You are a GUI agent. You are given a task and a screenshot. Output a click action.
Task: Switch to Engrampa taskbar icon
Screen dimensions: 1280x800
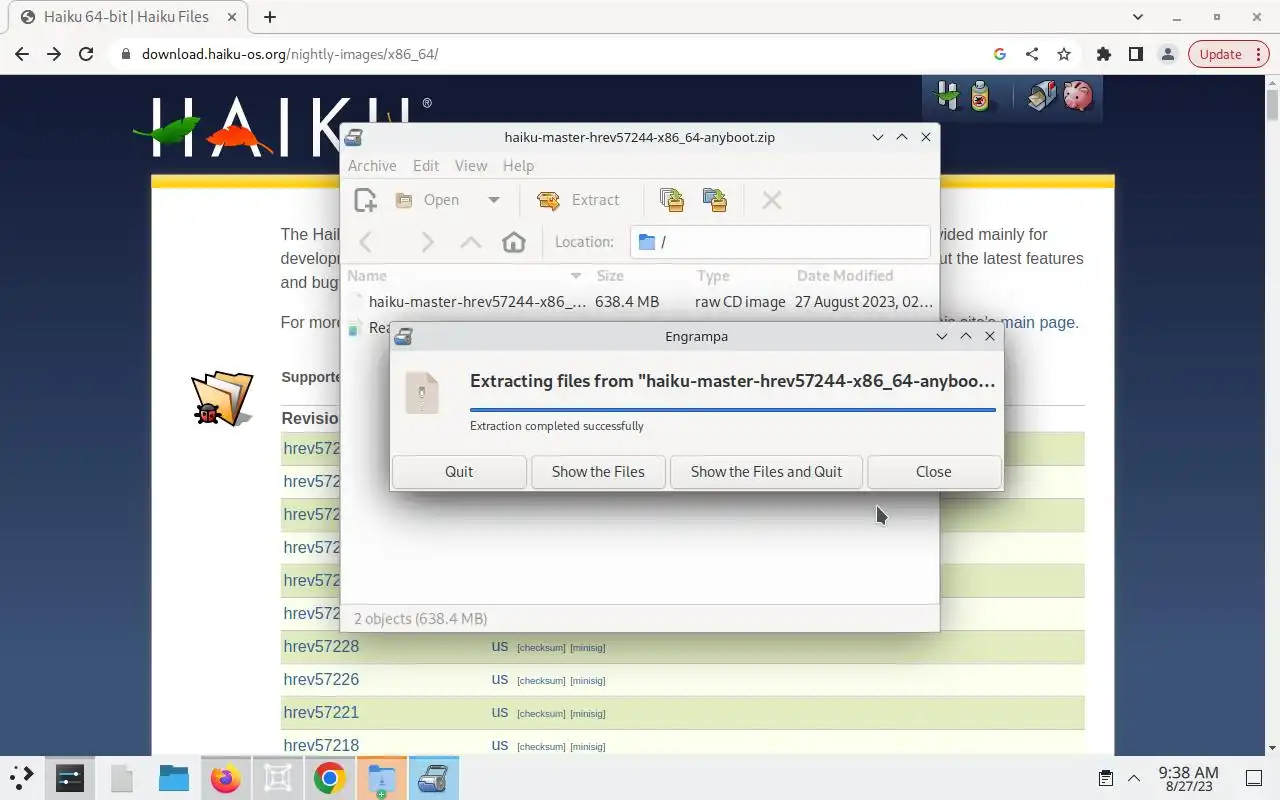point(432,778)
